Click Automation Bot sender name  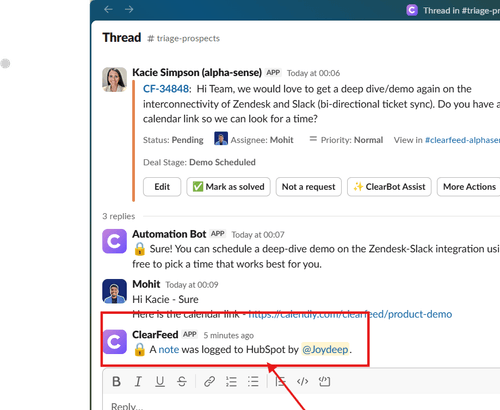click(169, 234)
